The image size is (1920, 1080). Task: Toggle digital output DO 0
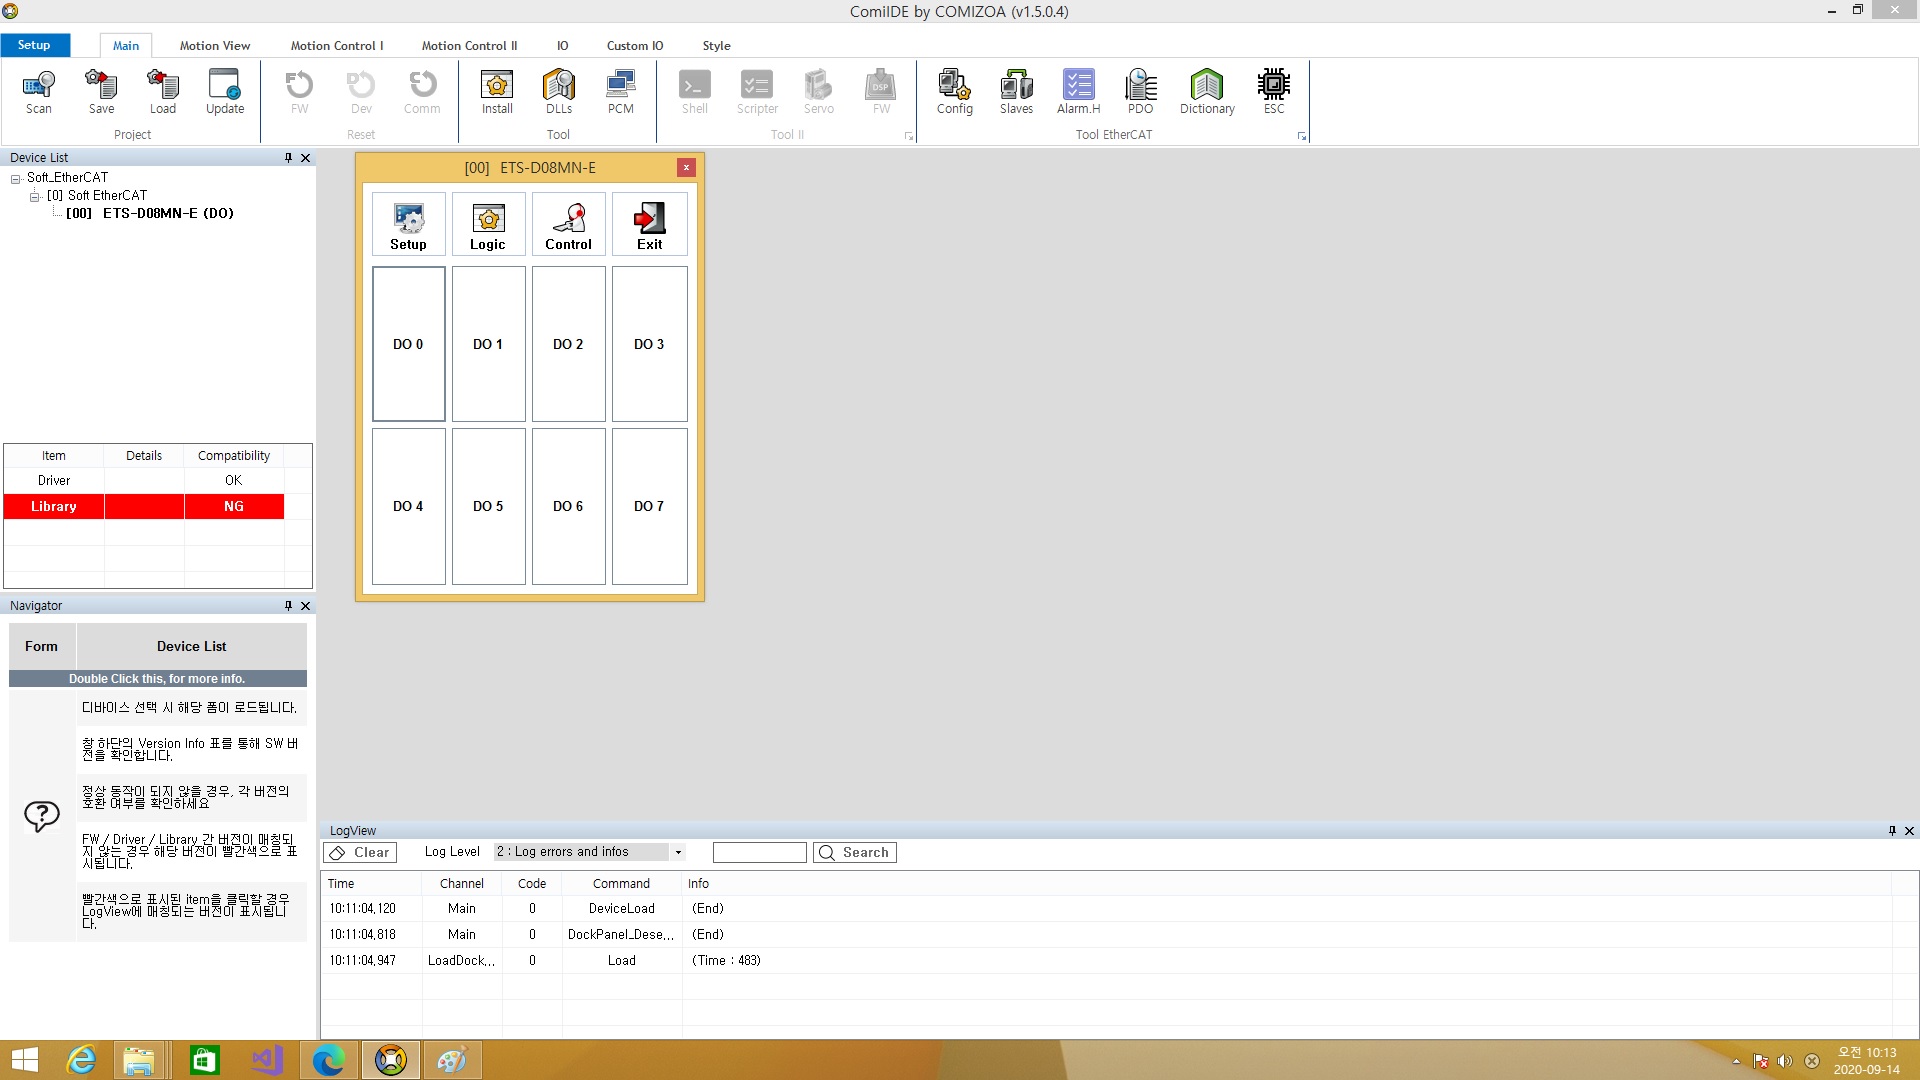pyautogui.click(x=408, y=344)
